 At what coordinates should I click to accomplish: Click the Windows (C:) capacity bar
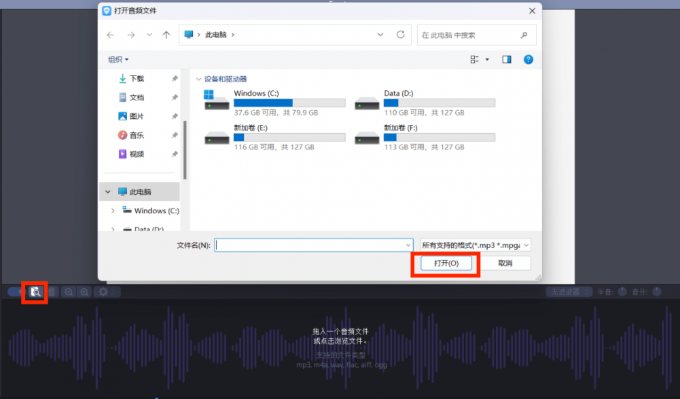coord(290,103)
